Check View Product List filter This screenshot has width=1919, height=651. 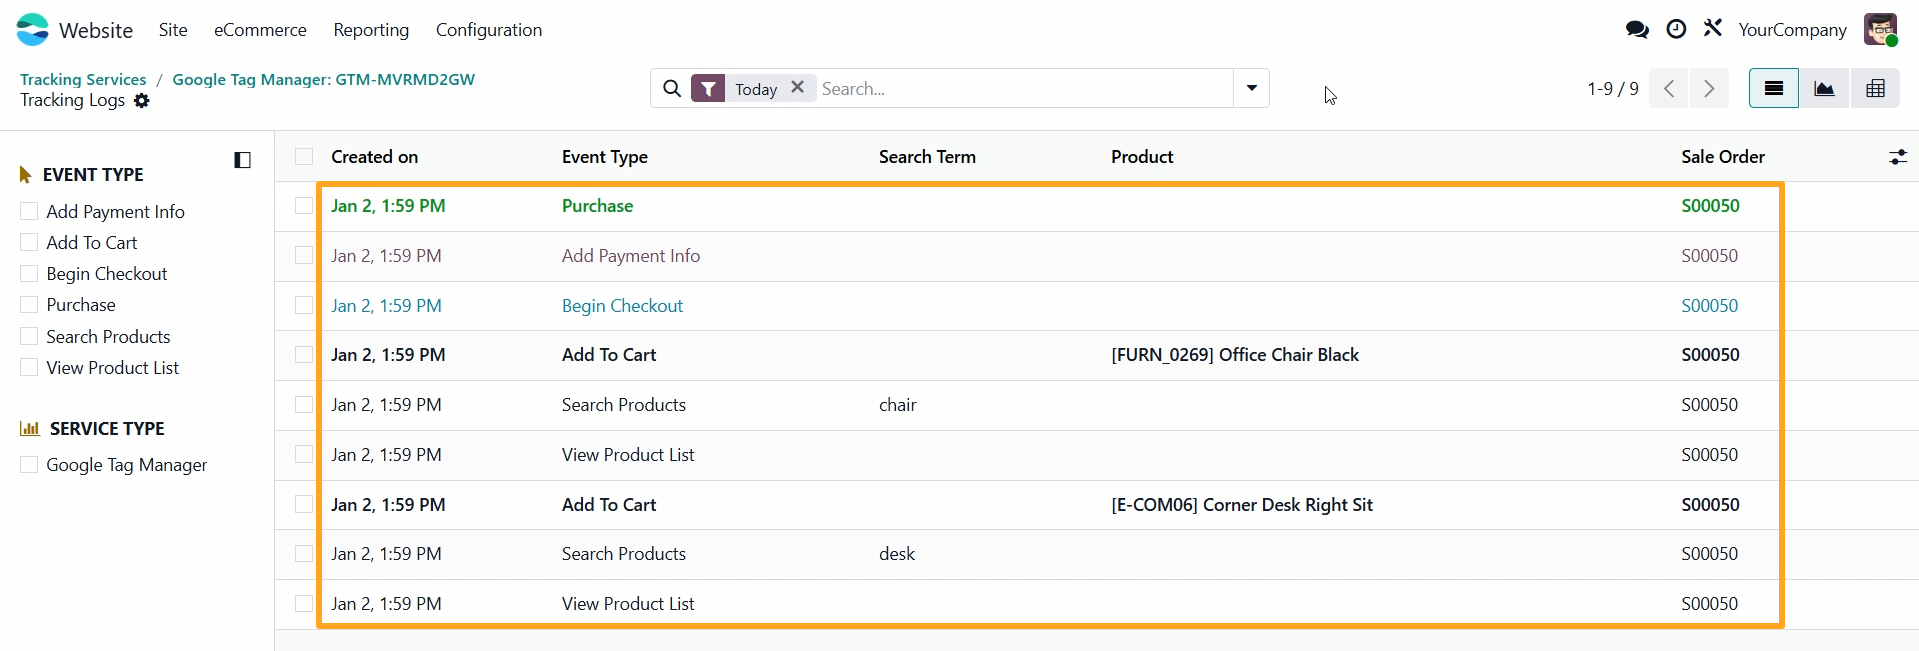click(x=29, y=367)
